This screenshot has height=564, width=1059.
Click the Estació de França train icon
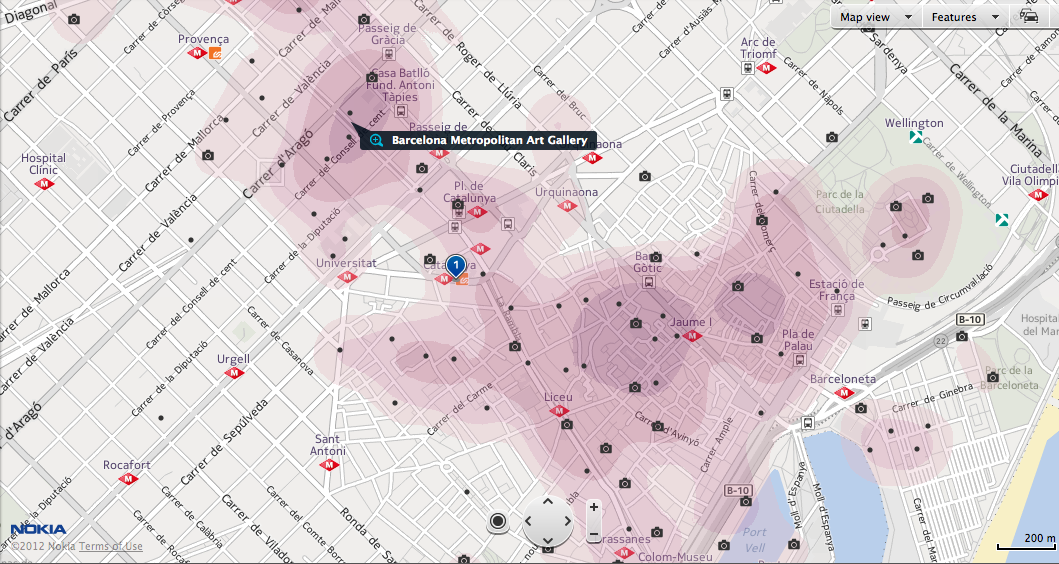pos(837,310)
